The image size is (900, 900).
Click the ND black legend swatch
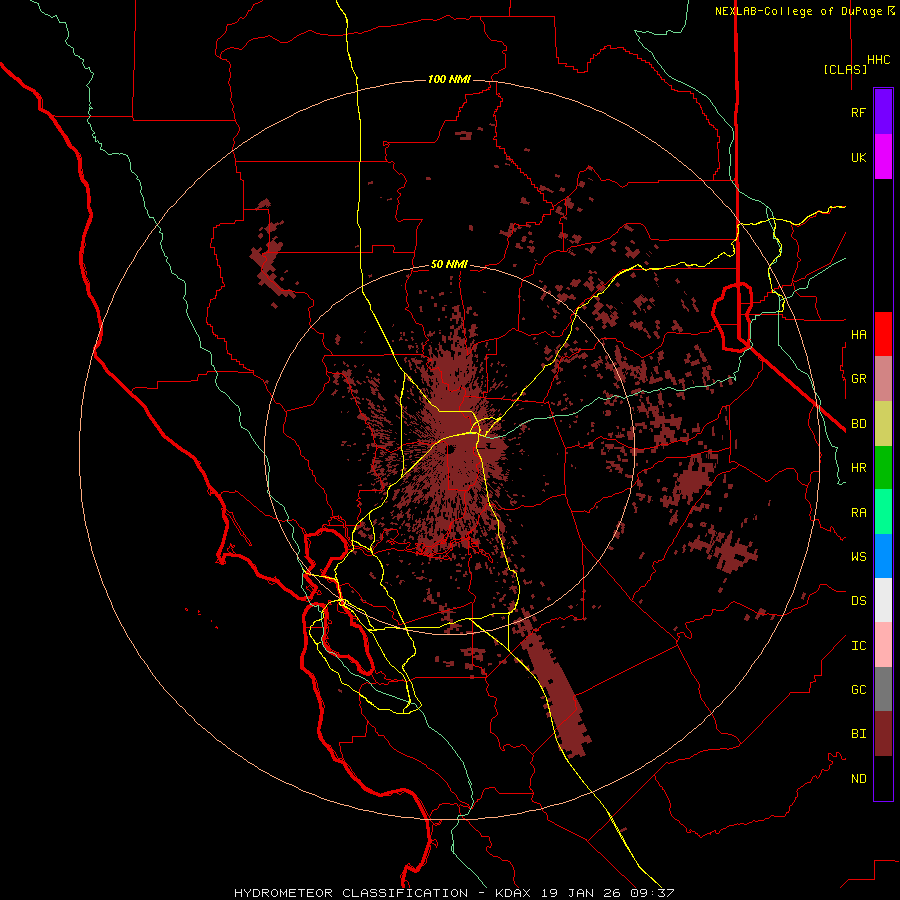click(x=883, y=778)
